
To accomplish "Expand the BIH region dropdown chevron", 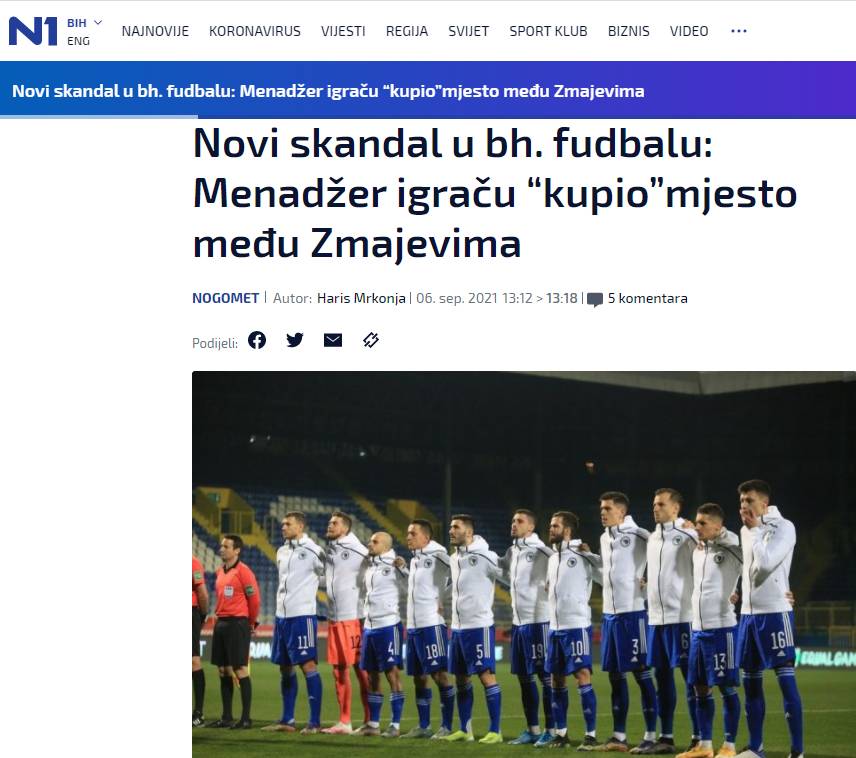I will click(98, 22).
